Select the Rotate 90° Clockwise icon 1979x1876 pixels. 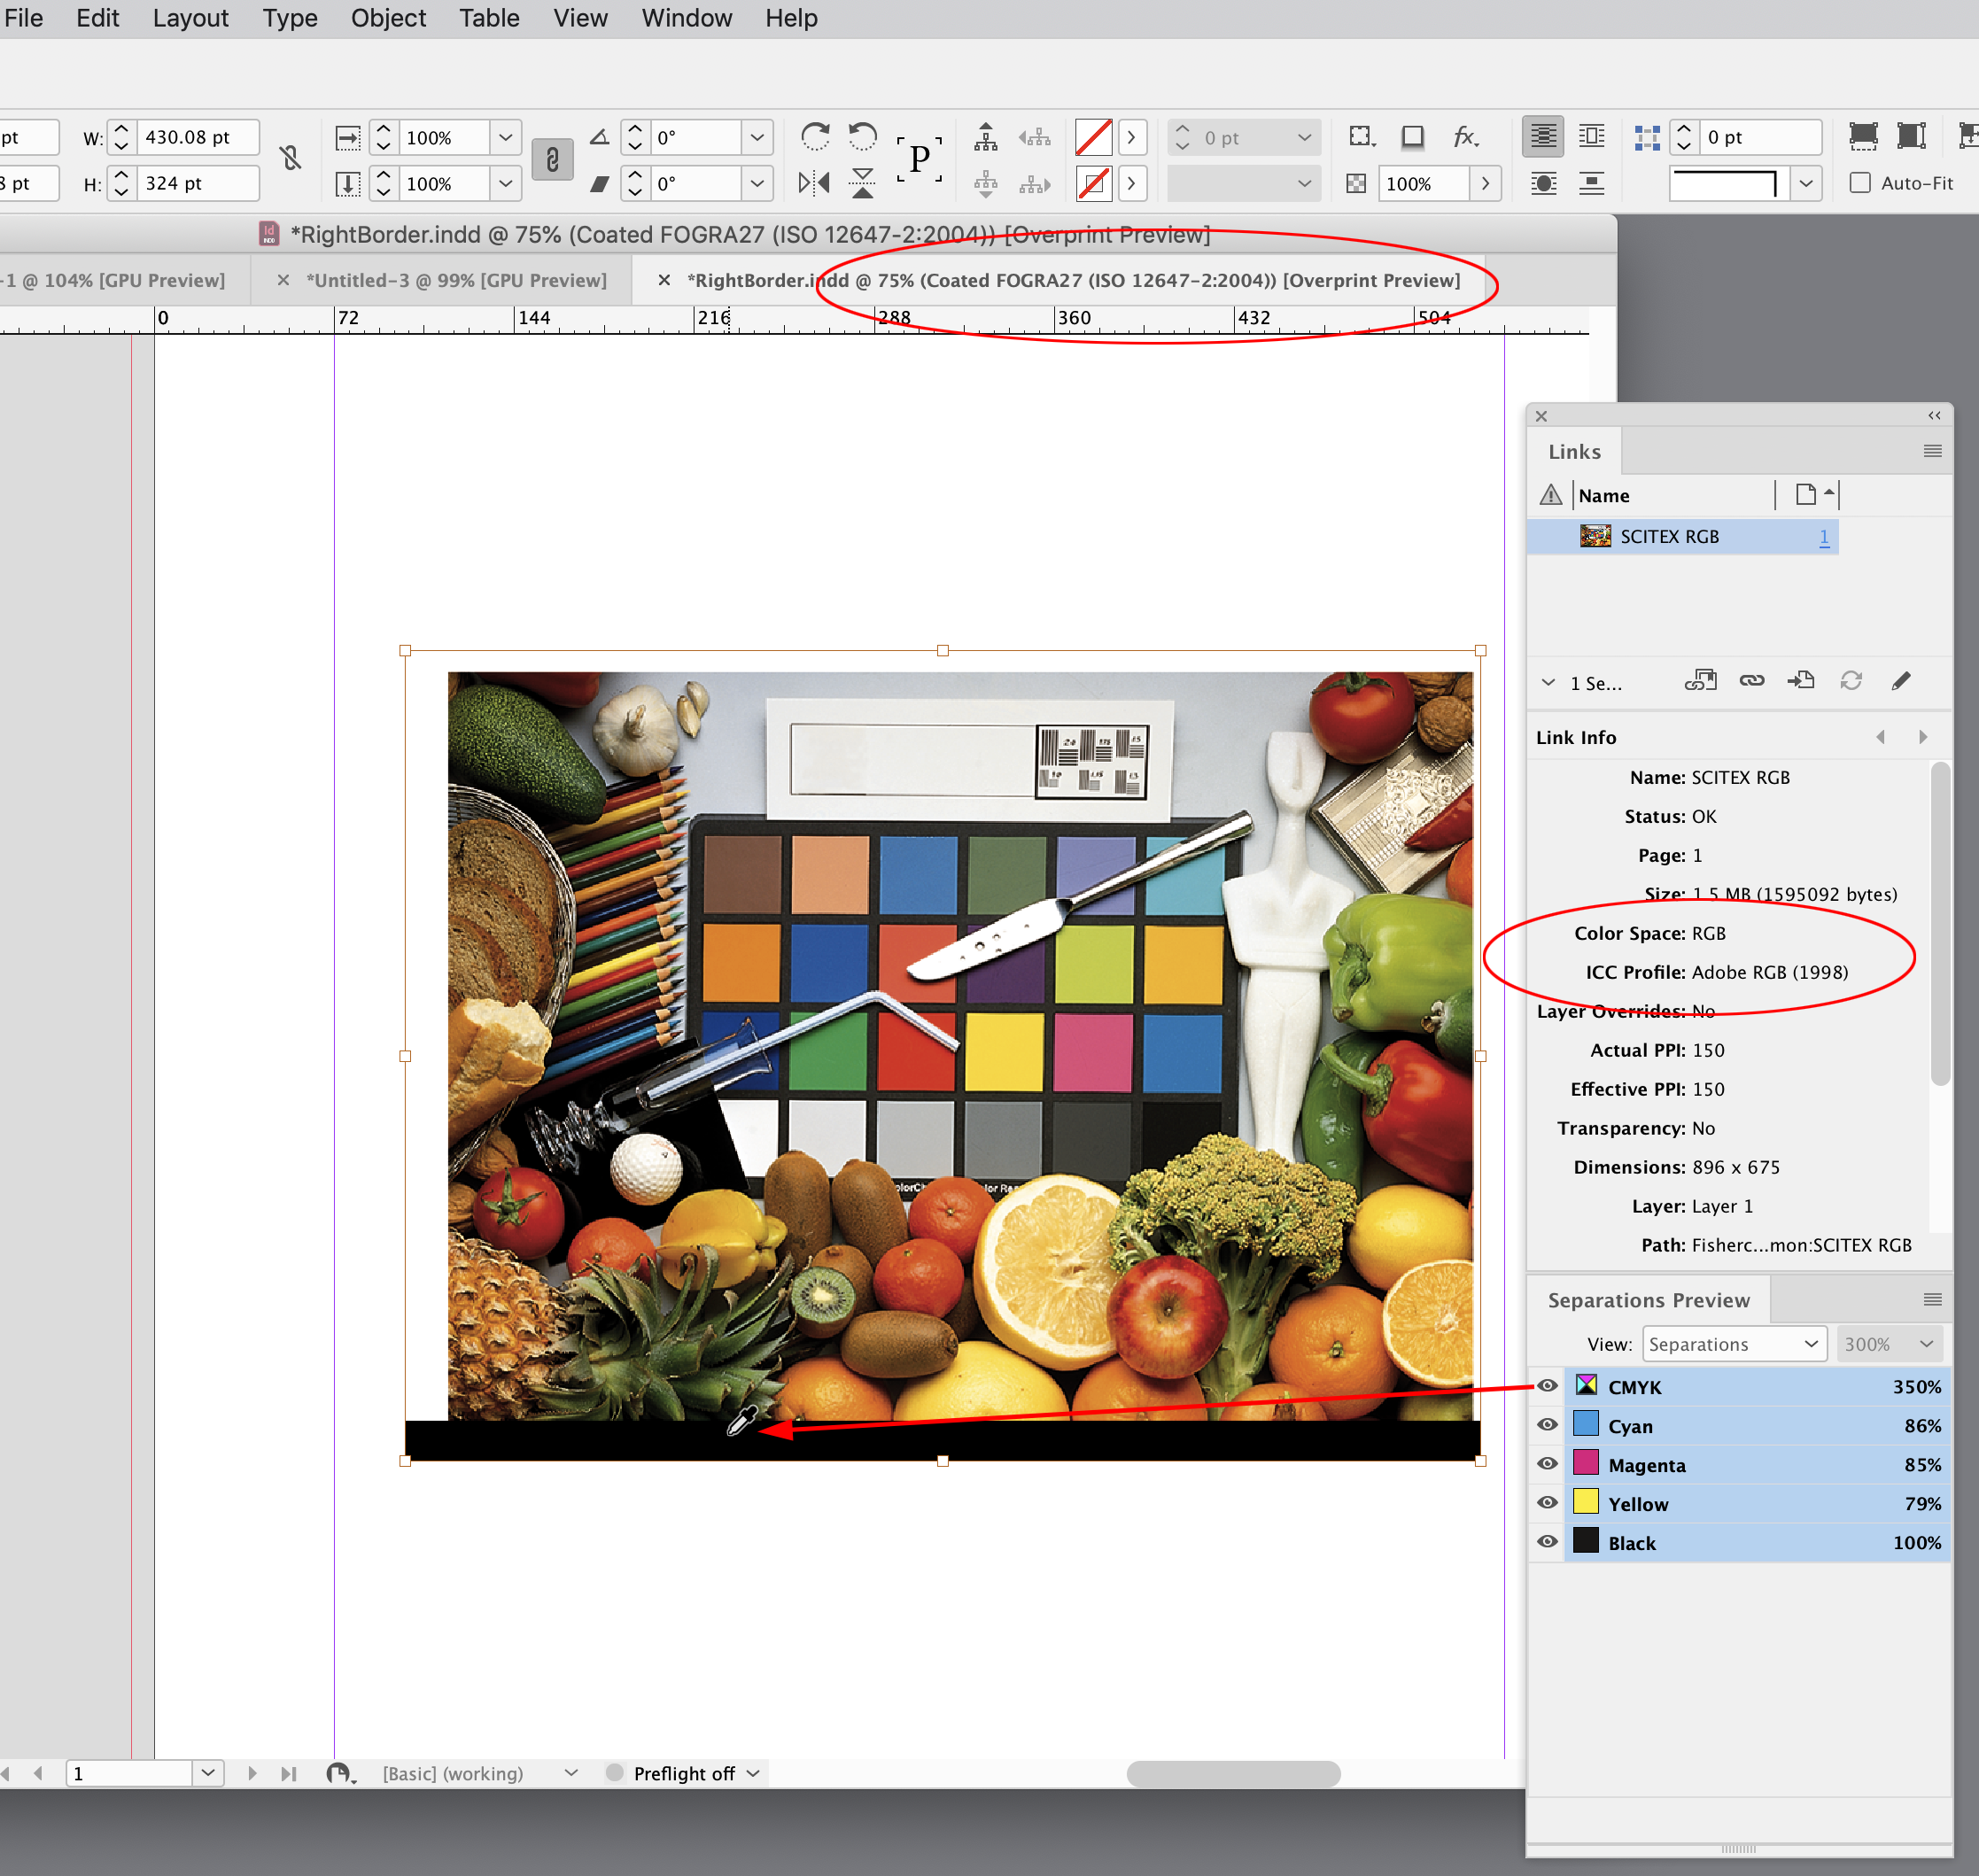click(815, 137)
